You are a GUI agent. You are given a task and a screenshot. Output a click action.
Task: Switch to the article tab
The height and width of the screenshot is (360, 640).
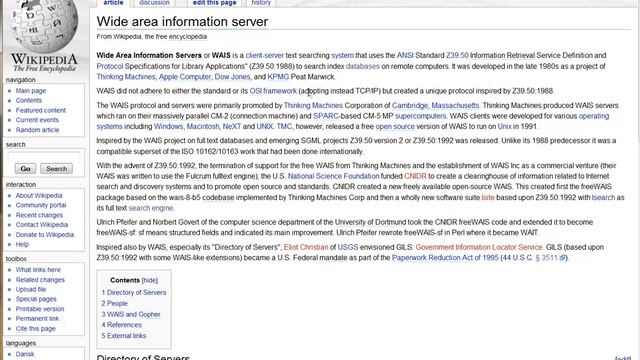point(113,3)
